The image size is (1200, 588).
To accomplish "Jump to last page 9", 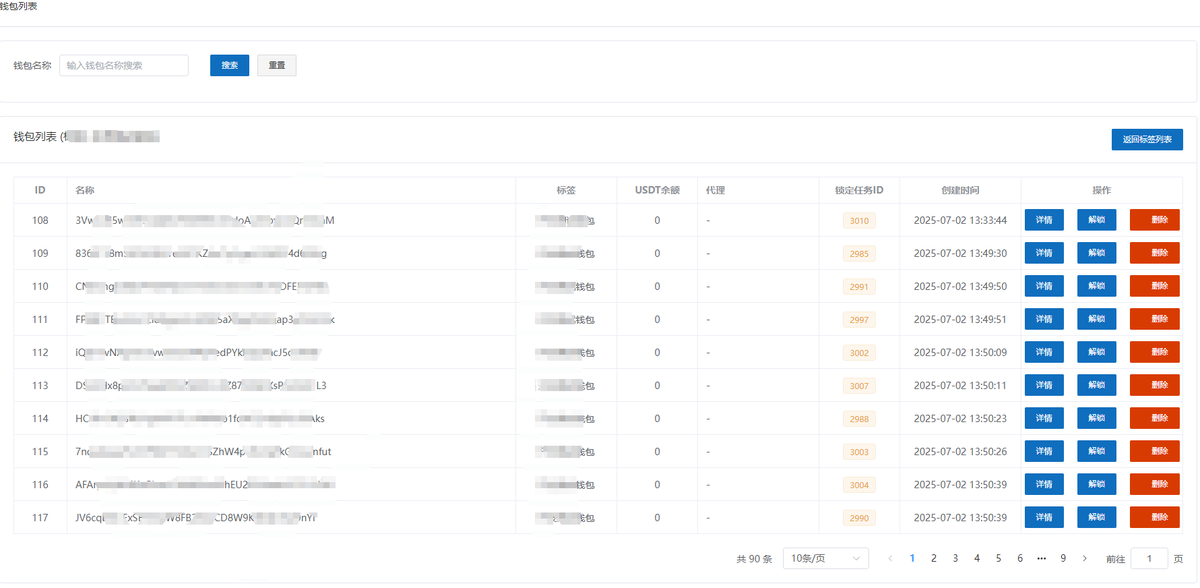I will click(1063, 558).
